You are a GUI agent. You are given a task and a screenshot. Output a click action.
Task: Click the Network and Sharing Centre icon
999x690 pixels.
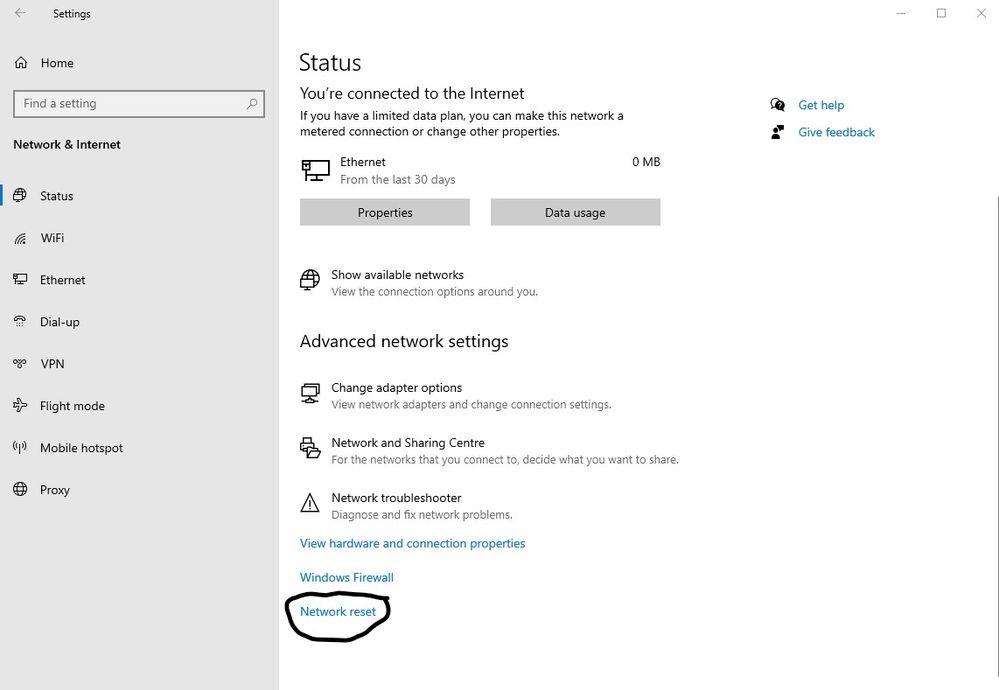pos(310,449)
